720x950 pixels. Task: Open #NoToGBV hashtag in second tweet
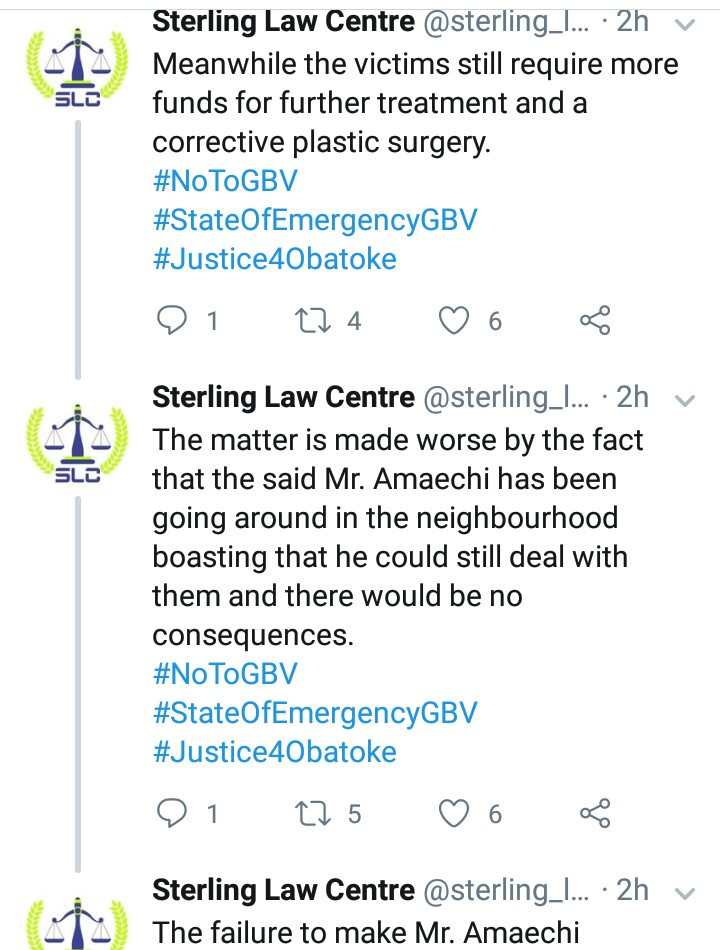[225, 673]
